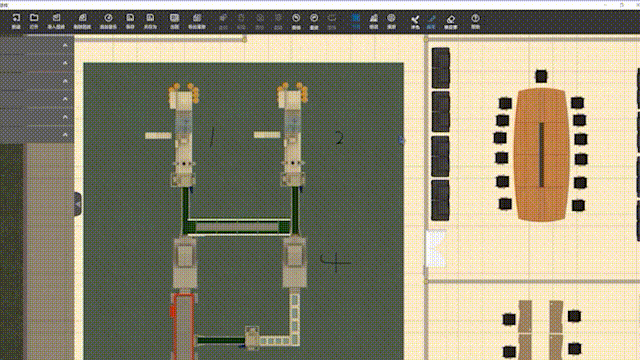The height and width of the screenshot is (360, 640).
Task: Collapse the first left panel section chevron
Action: pos(65,45)
